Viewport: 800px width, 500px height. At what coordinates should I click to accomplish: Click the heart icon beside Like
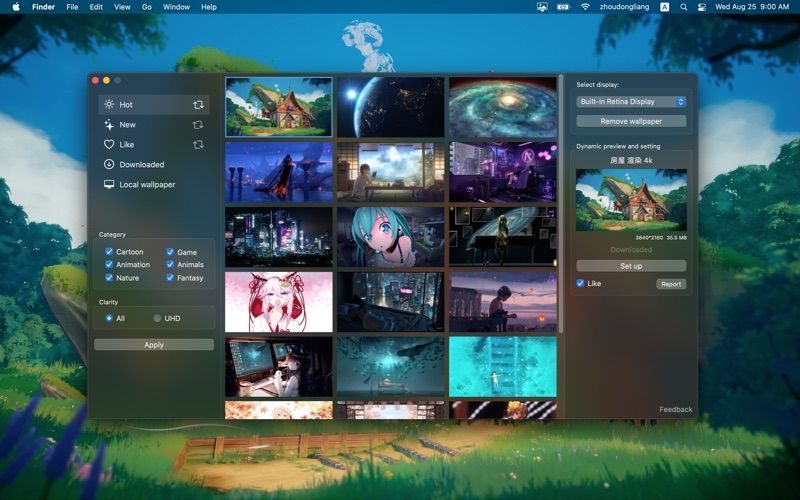coord(109,144)
